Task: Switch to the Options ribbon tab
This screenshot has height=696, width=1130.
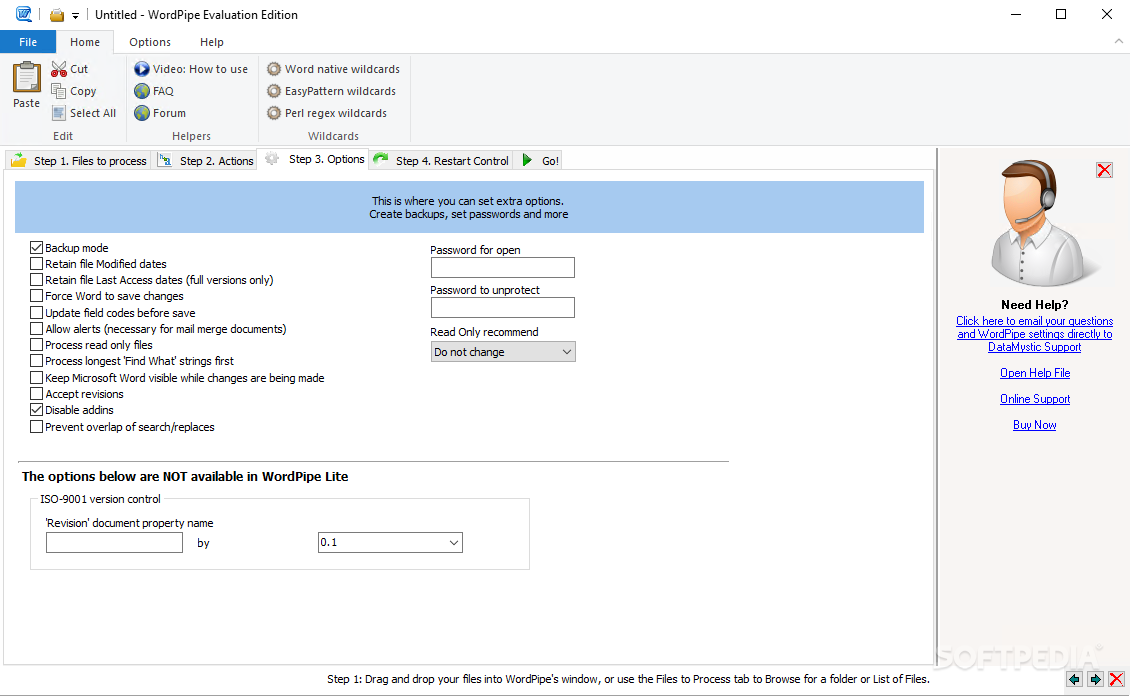Action: pyautogui.click(x=150, y=42)
